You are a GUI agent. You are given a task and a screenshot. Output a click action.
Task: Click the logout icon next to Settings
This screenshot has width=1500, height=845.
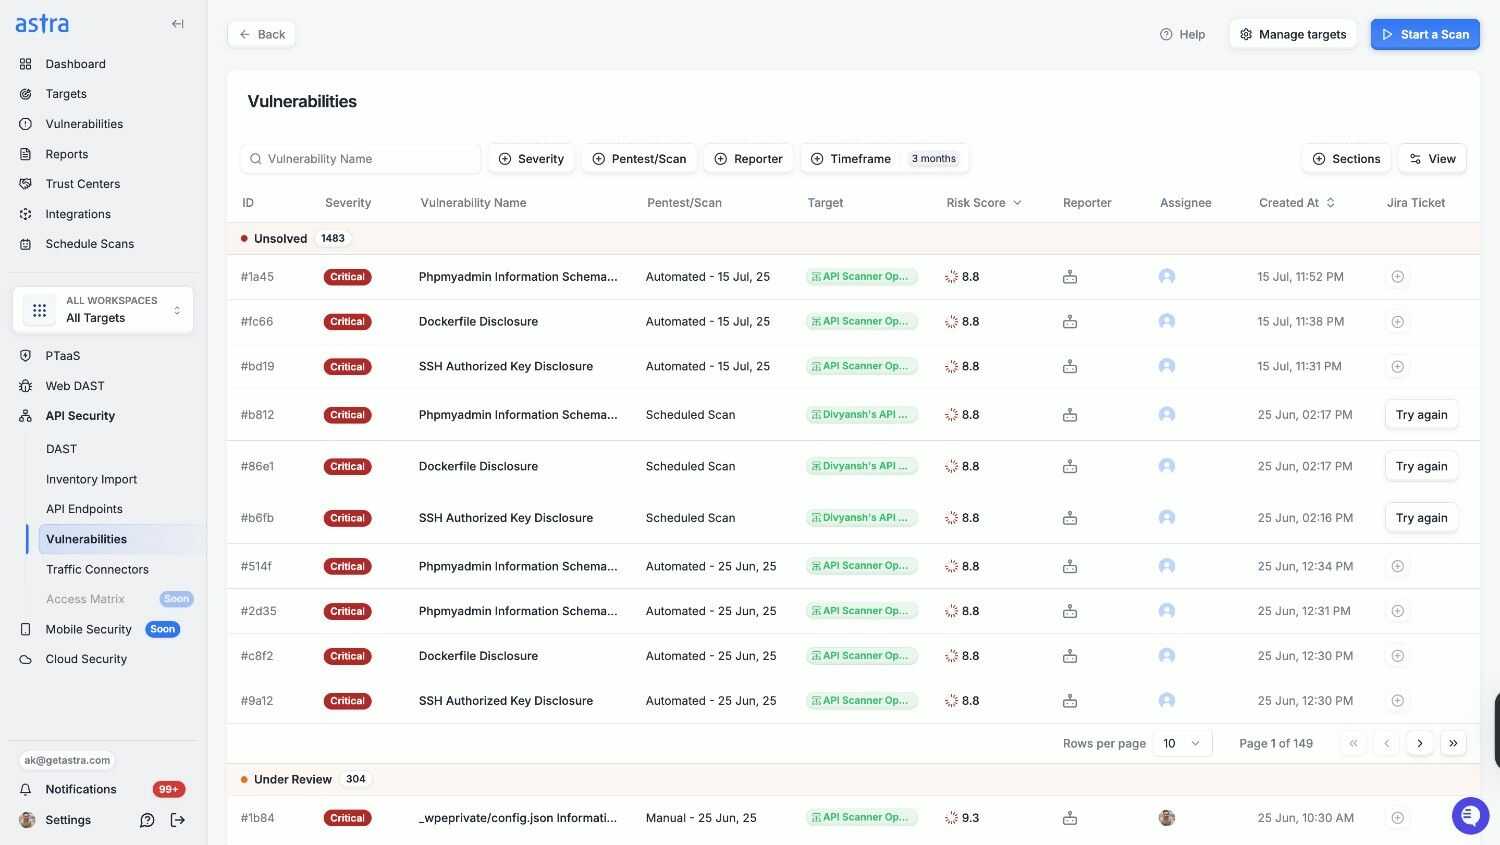(x=178, y=819)
